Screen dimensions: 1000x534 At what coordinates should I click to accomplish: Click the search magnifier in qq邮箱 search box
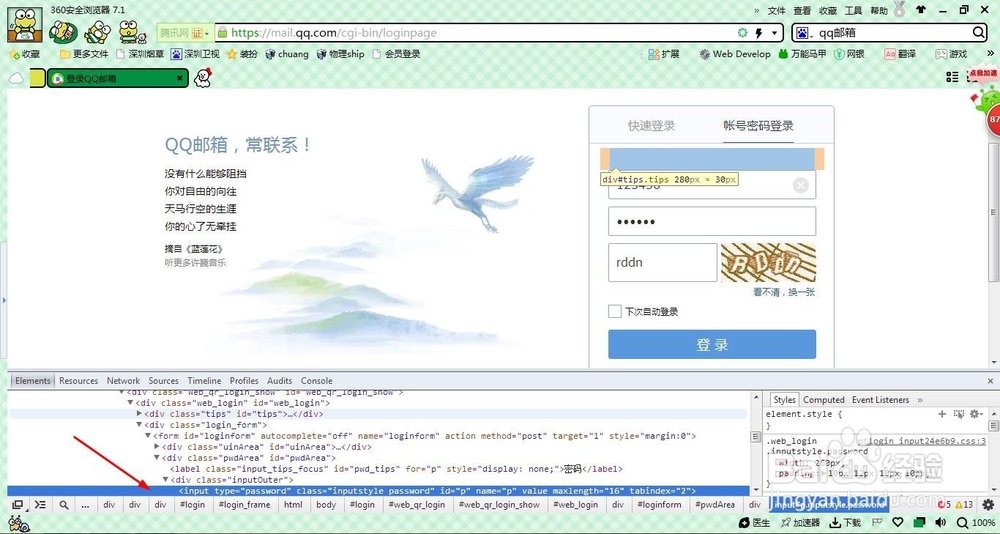[x=978, y=33]
